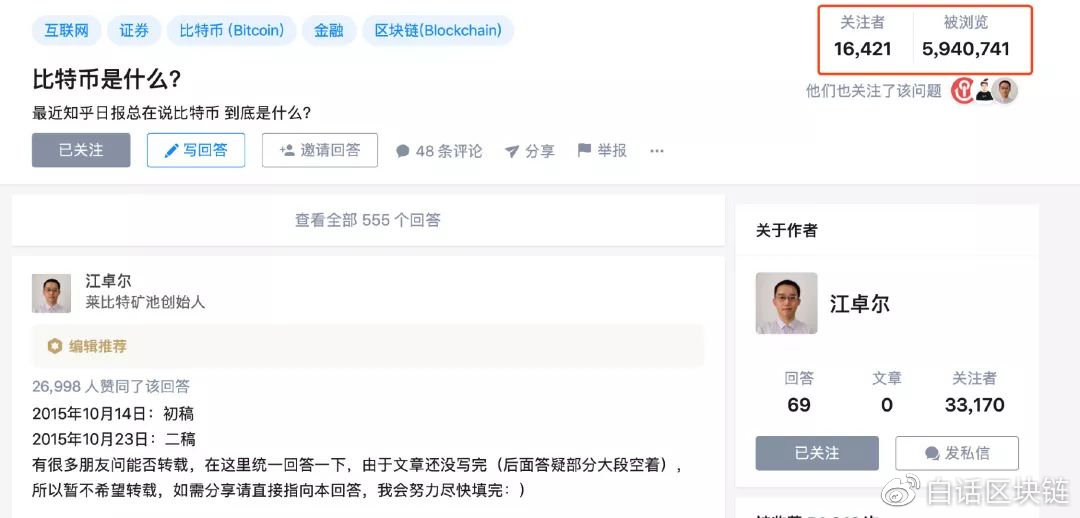Click the 江卓尔 name link in the answer
This screenshot has height=518, width=1080.
tap(108, 281)
